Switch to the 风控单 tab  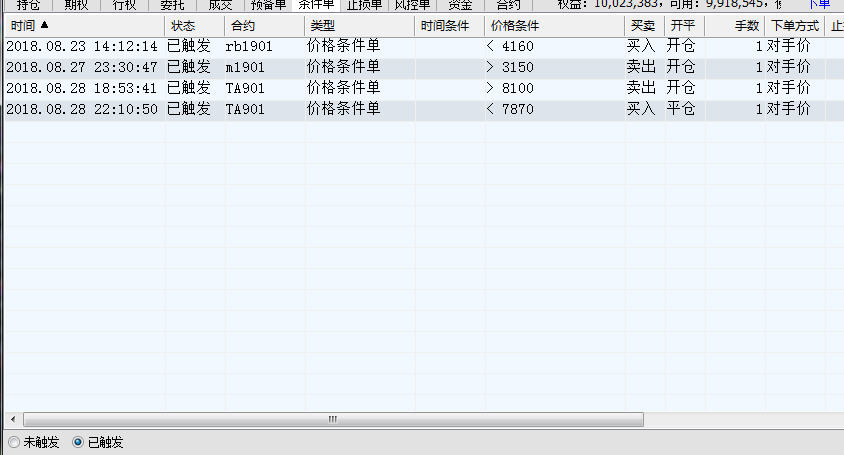[x=412, y=5]
